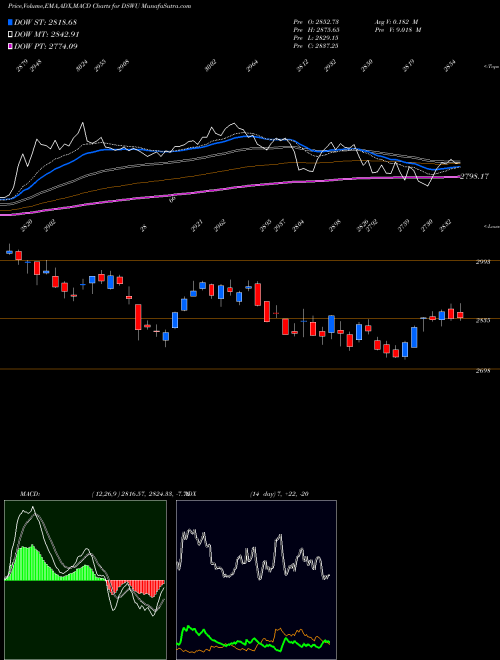The height and width of the screenshot is (660, 500).
Task: Click the 2698 price level label
Action: pos(483,371)
